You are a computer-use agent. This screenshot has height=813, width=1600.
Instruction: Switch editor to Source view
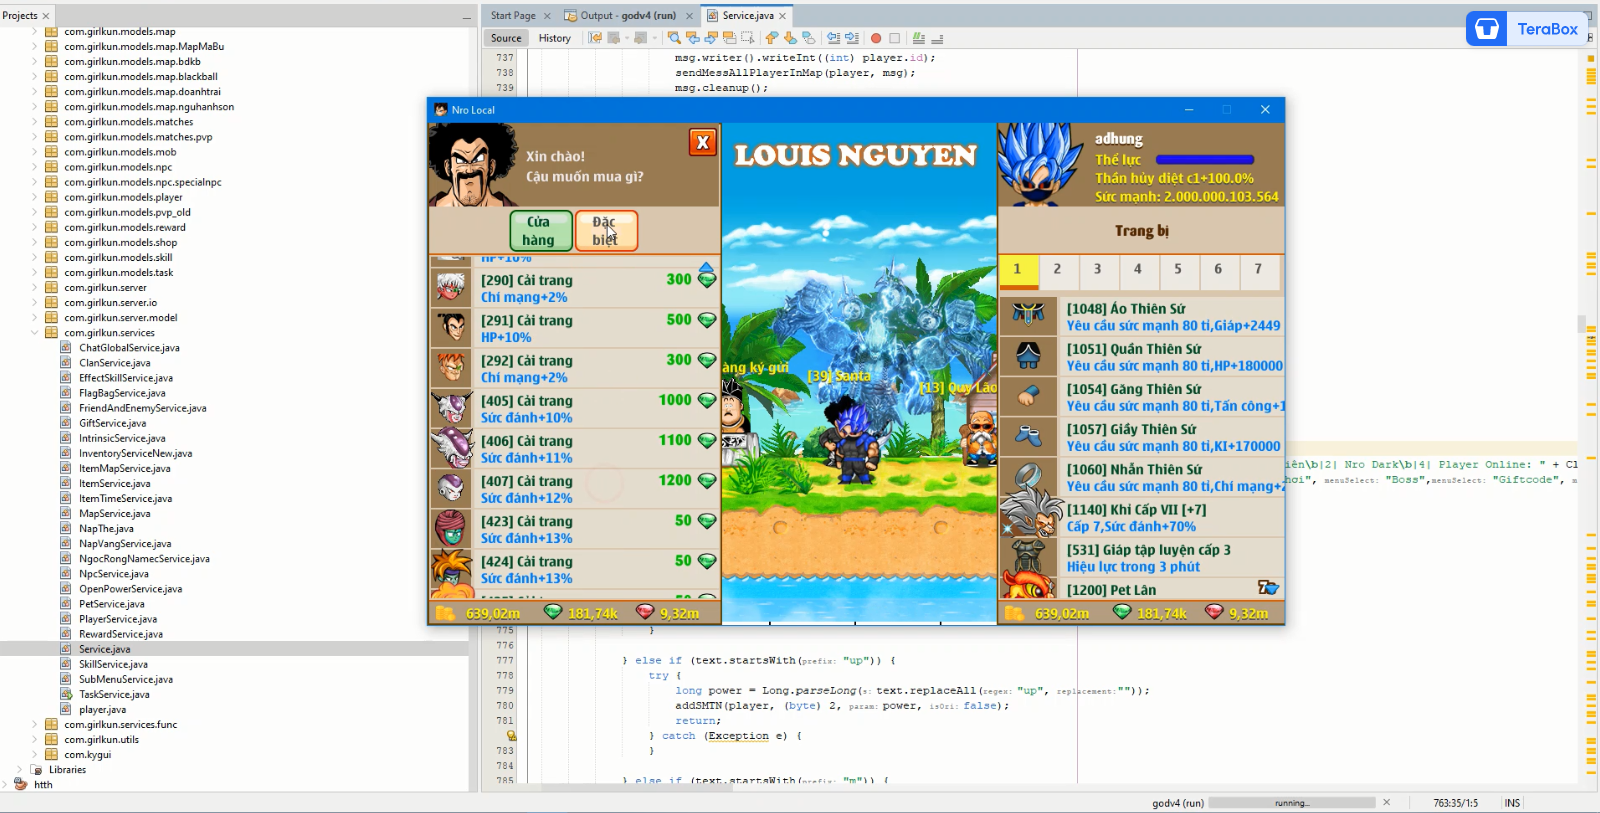coord(506,38)
